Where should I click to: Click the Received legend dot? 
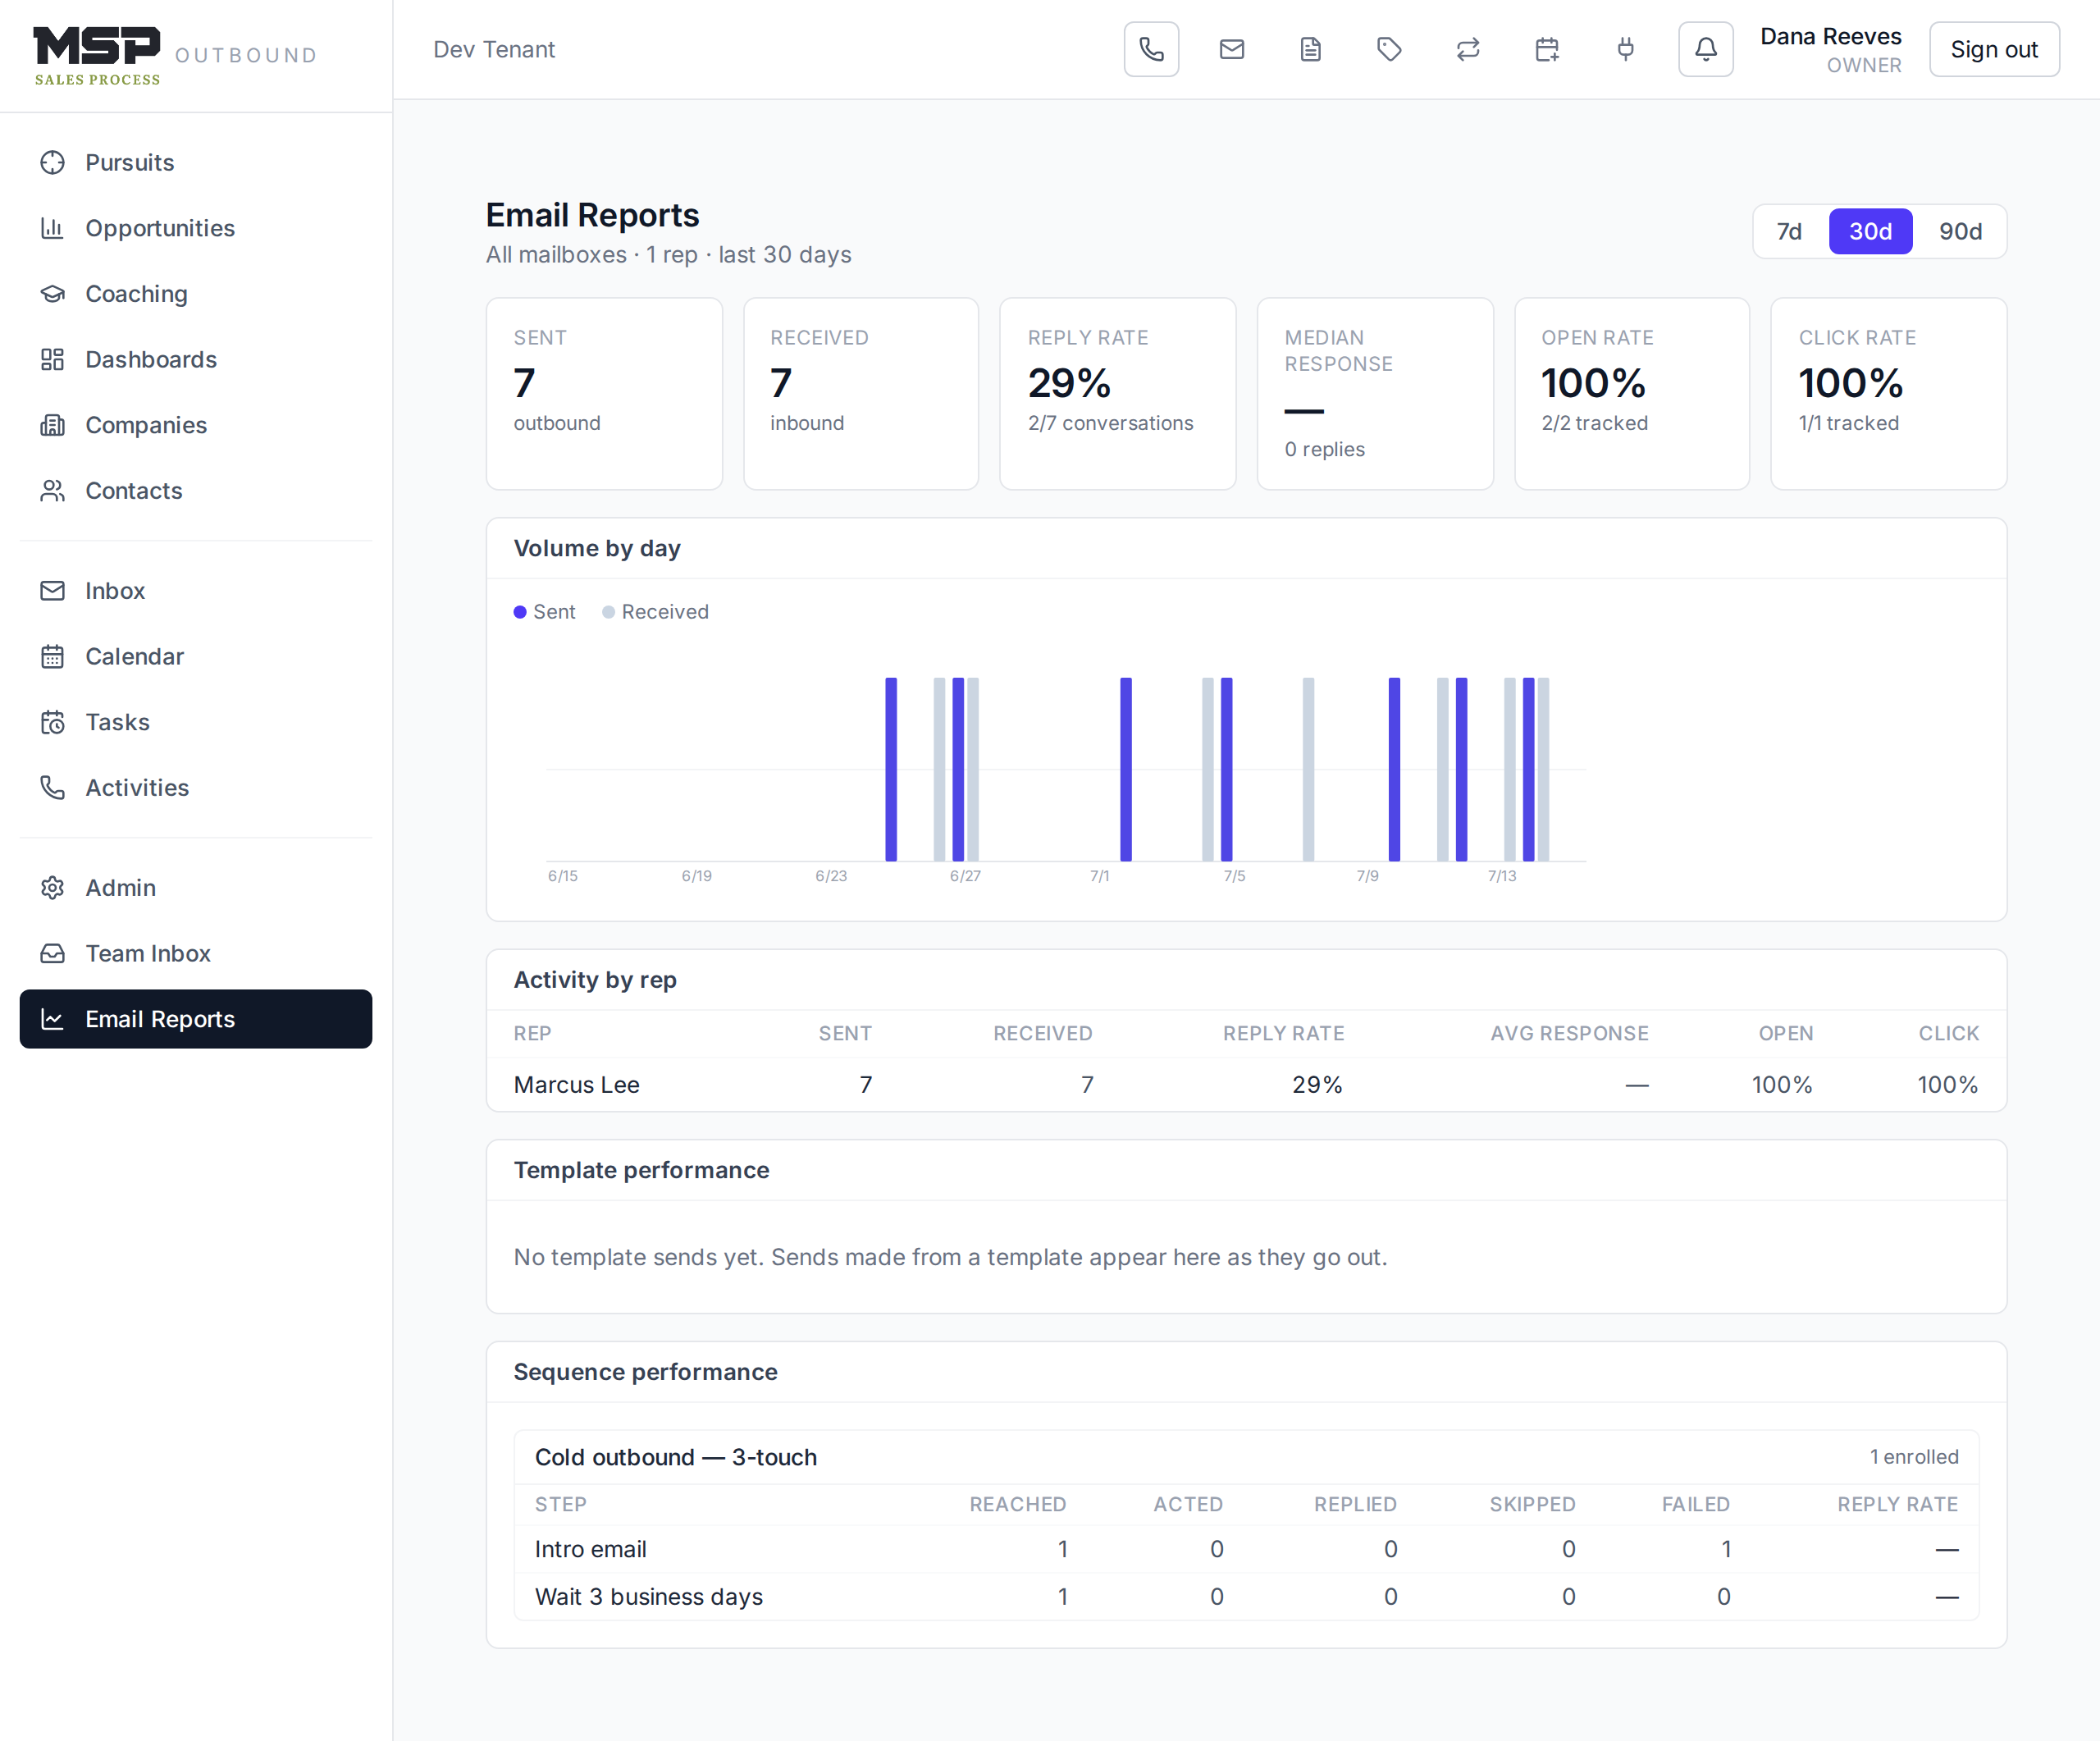tap(608, 612)
